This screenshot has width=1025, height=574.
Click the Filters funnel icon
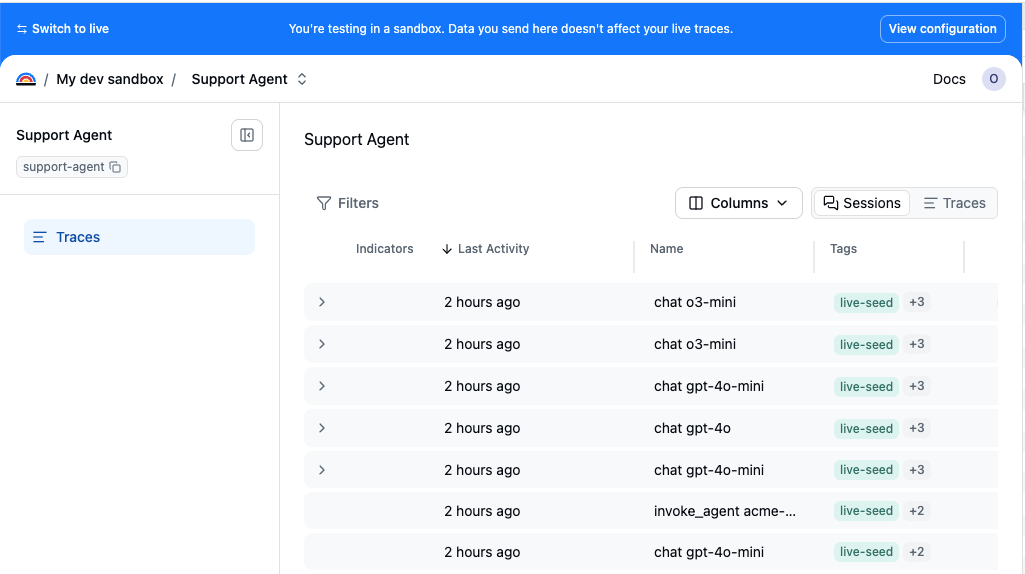(x=324, y=203)
